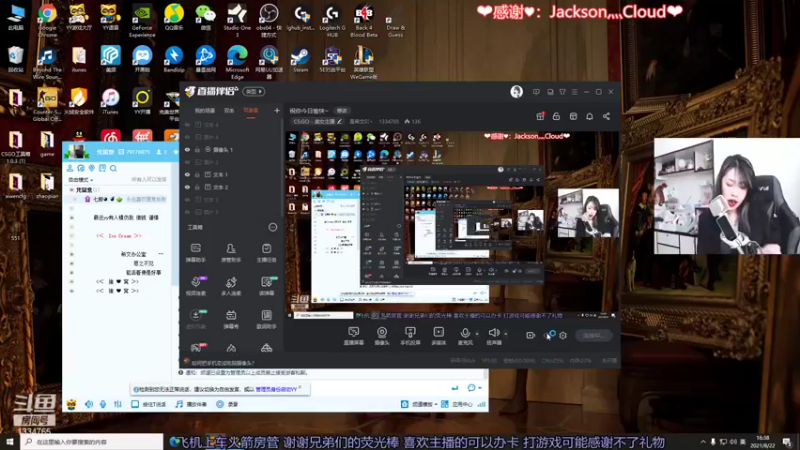Start video co-streaming microphone tool
The height and width of the screenshot is (450, 800).
[196, 286]
